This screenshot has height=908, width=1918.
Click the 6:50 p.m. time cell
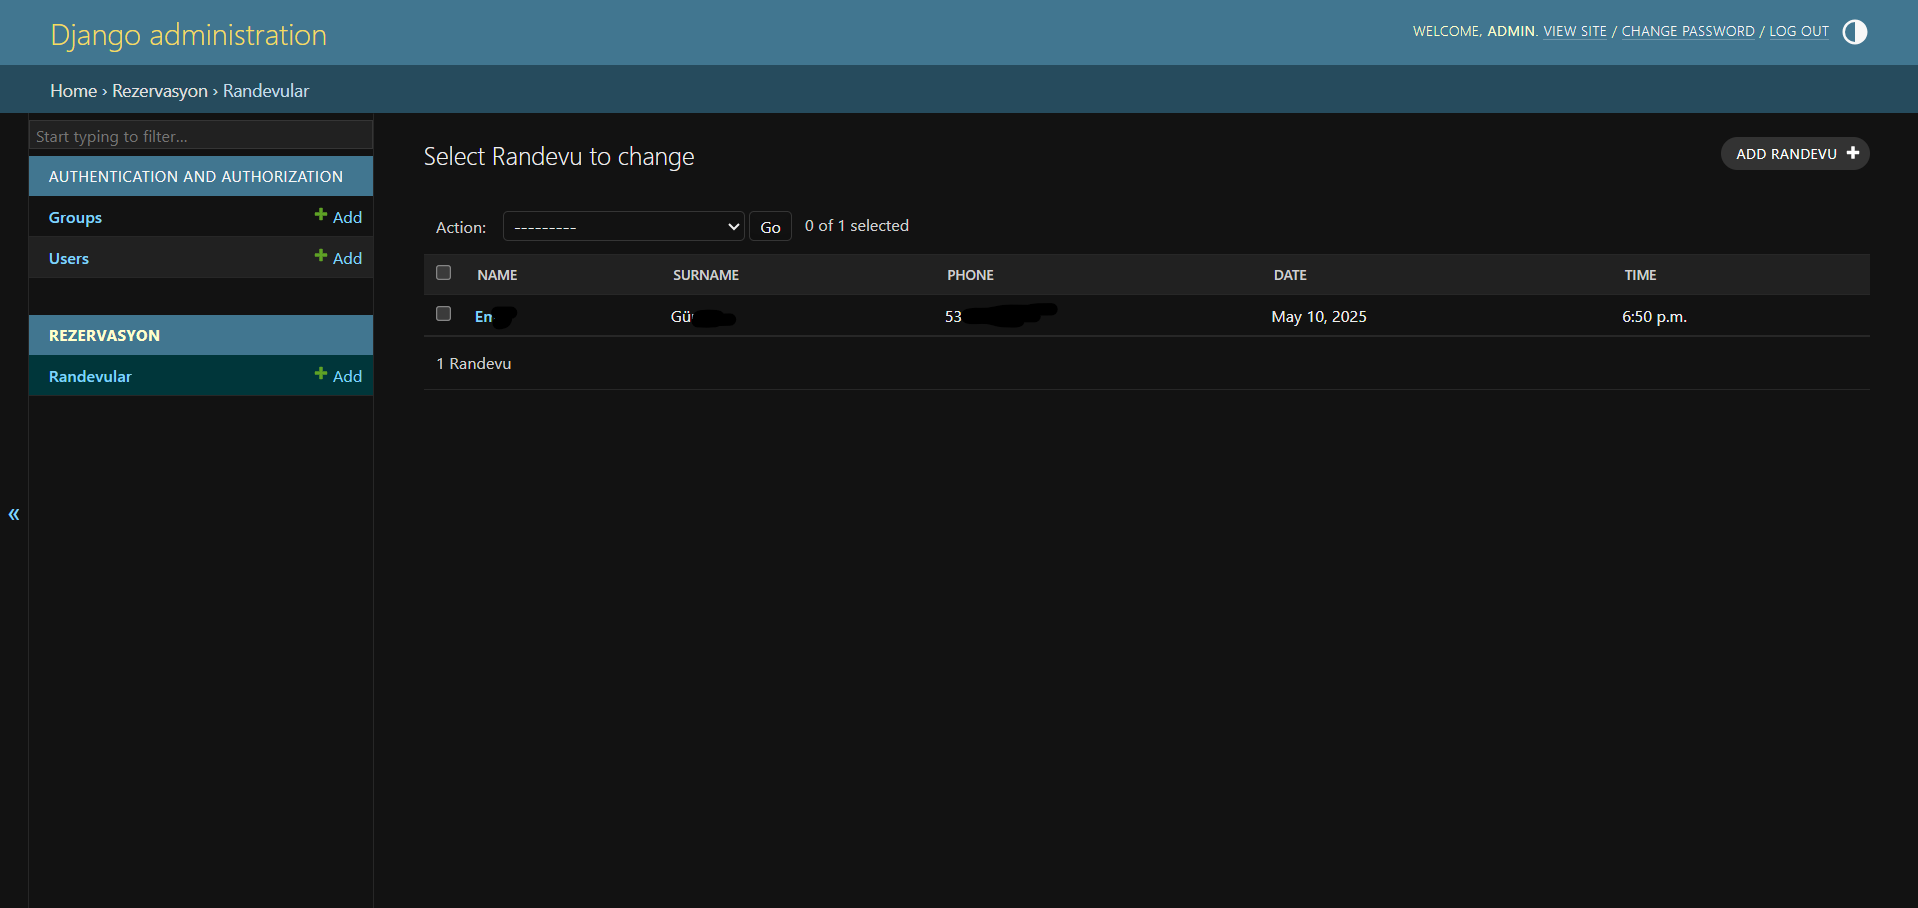[1654, 316]
